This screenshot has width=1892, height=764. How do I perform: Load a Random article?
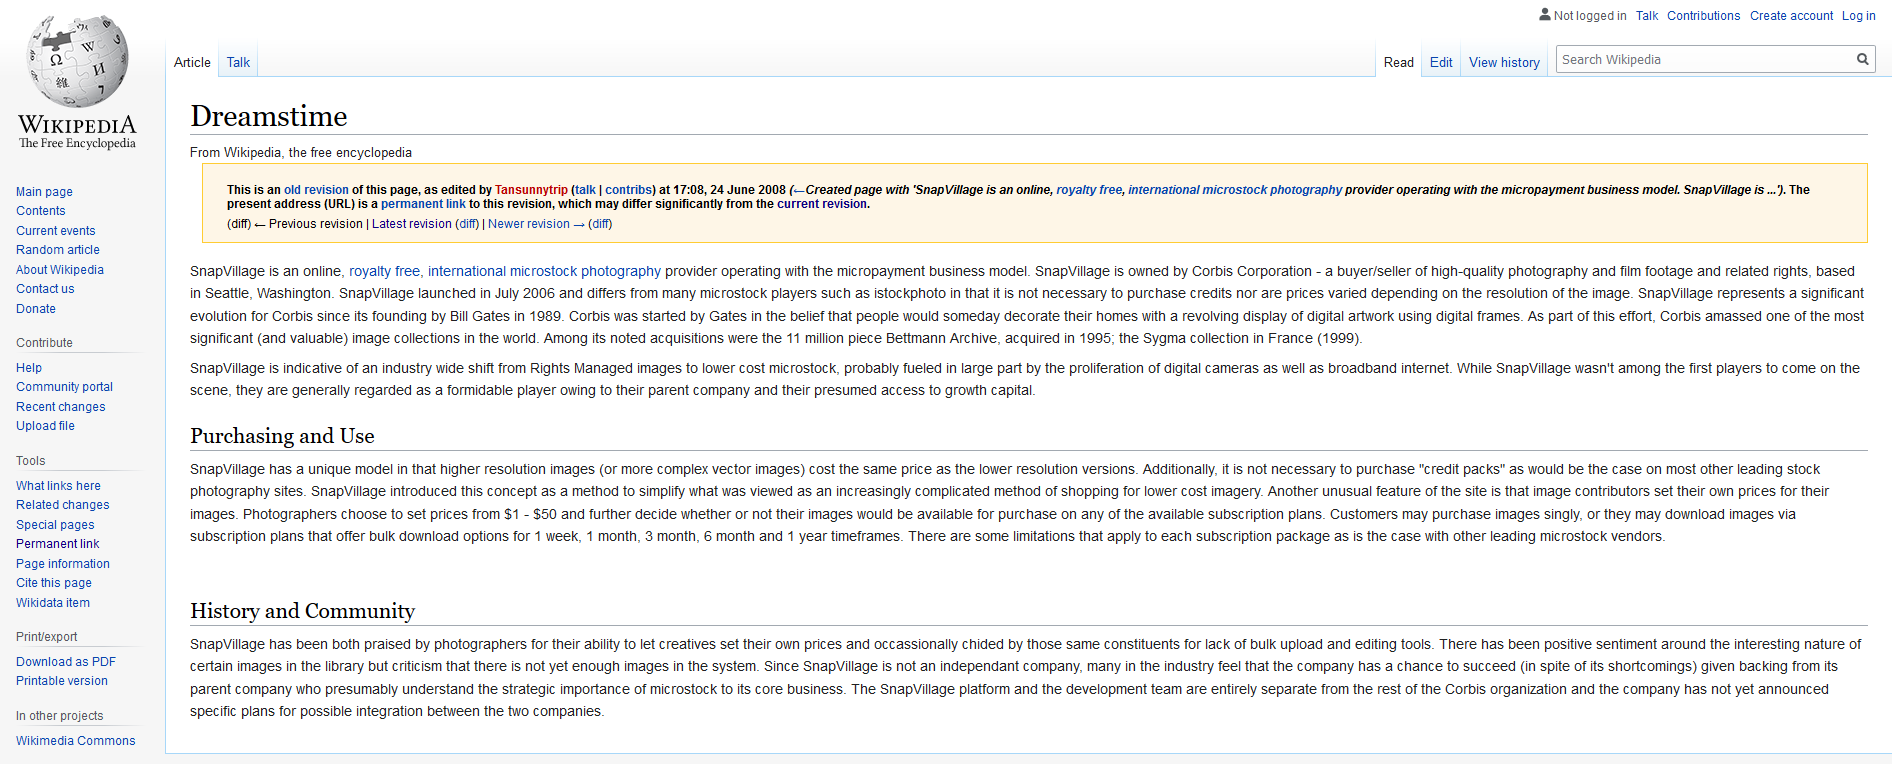click(x=57, y=250)
